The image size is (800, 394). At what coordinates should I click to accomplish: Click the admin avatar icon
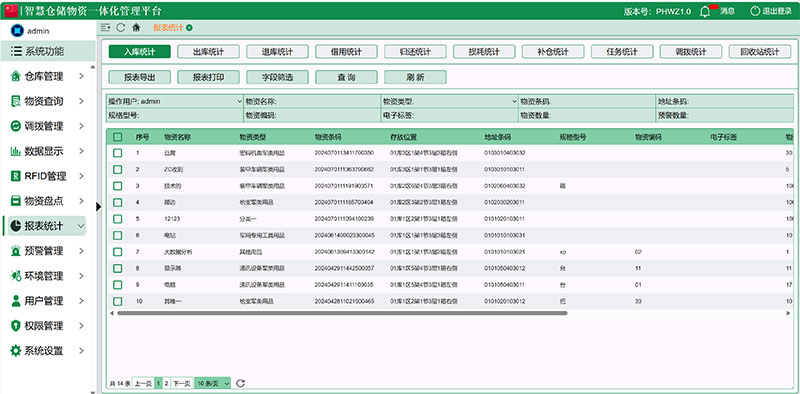(17, 31)
